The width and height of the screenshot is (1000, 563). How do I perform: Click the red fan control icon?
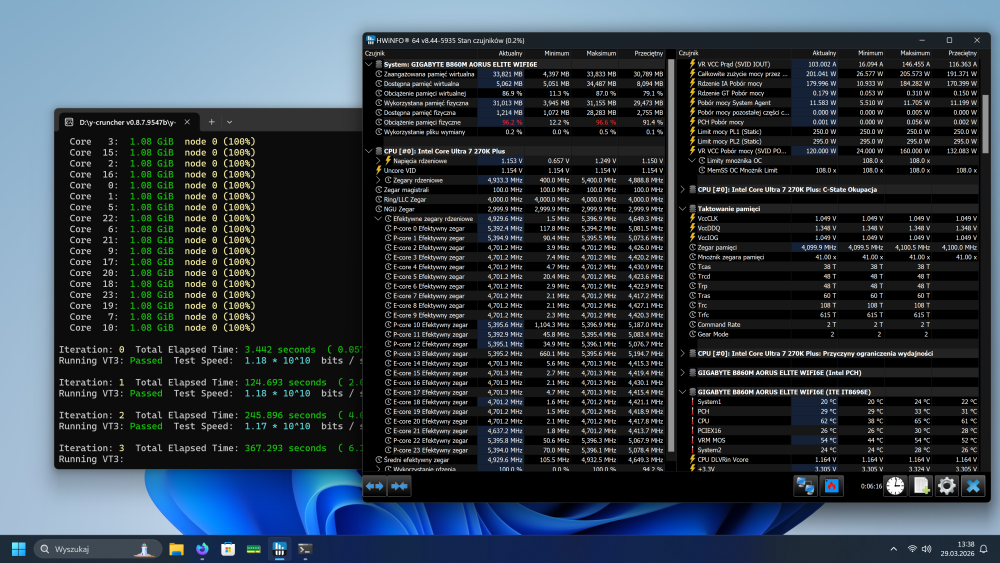tap(831, 486)
